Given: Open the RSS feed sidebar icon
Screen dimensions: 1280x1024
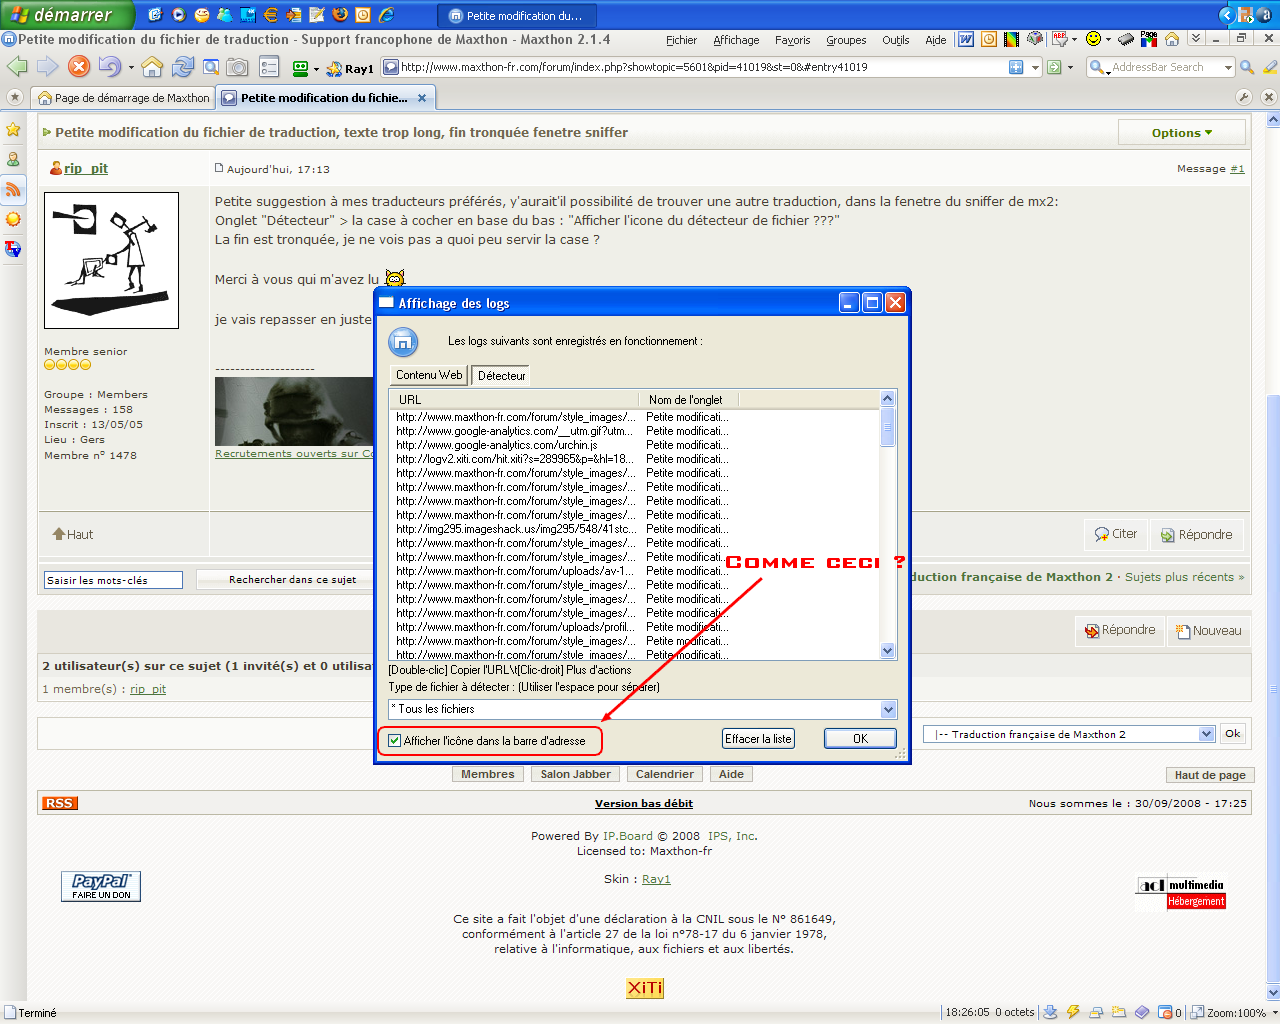Looking at the screenshot, I should point(13,189).
